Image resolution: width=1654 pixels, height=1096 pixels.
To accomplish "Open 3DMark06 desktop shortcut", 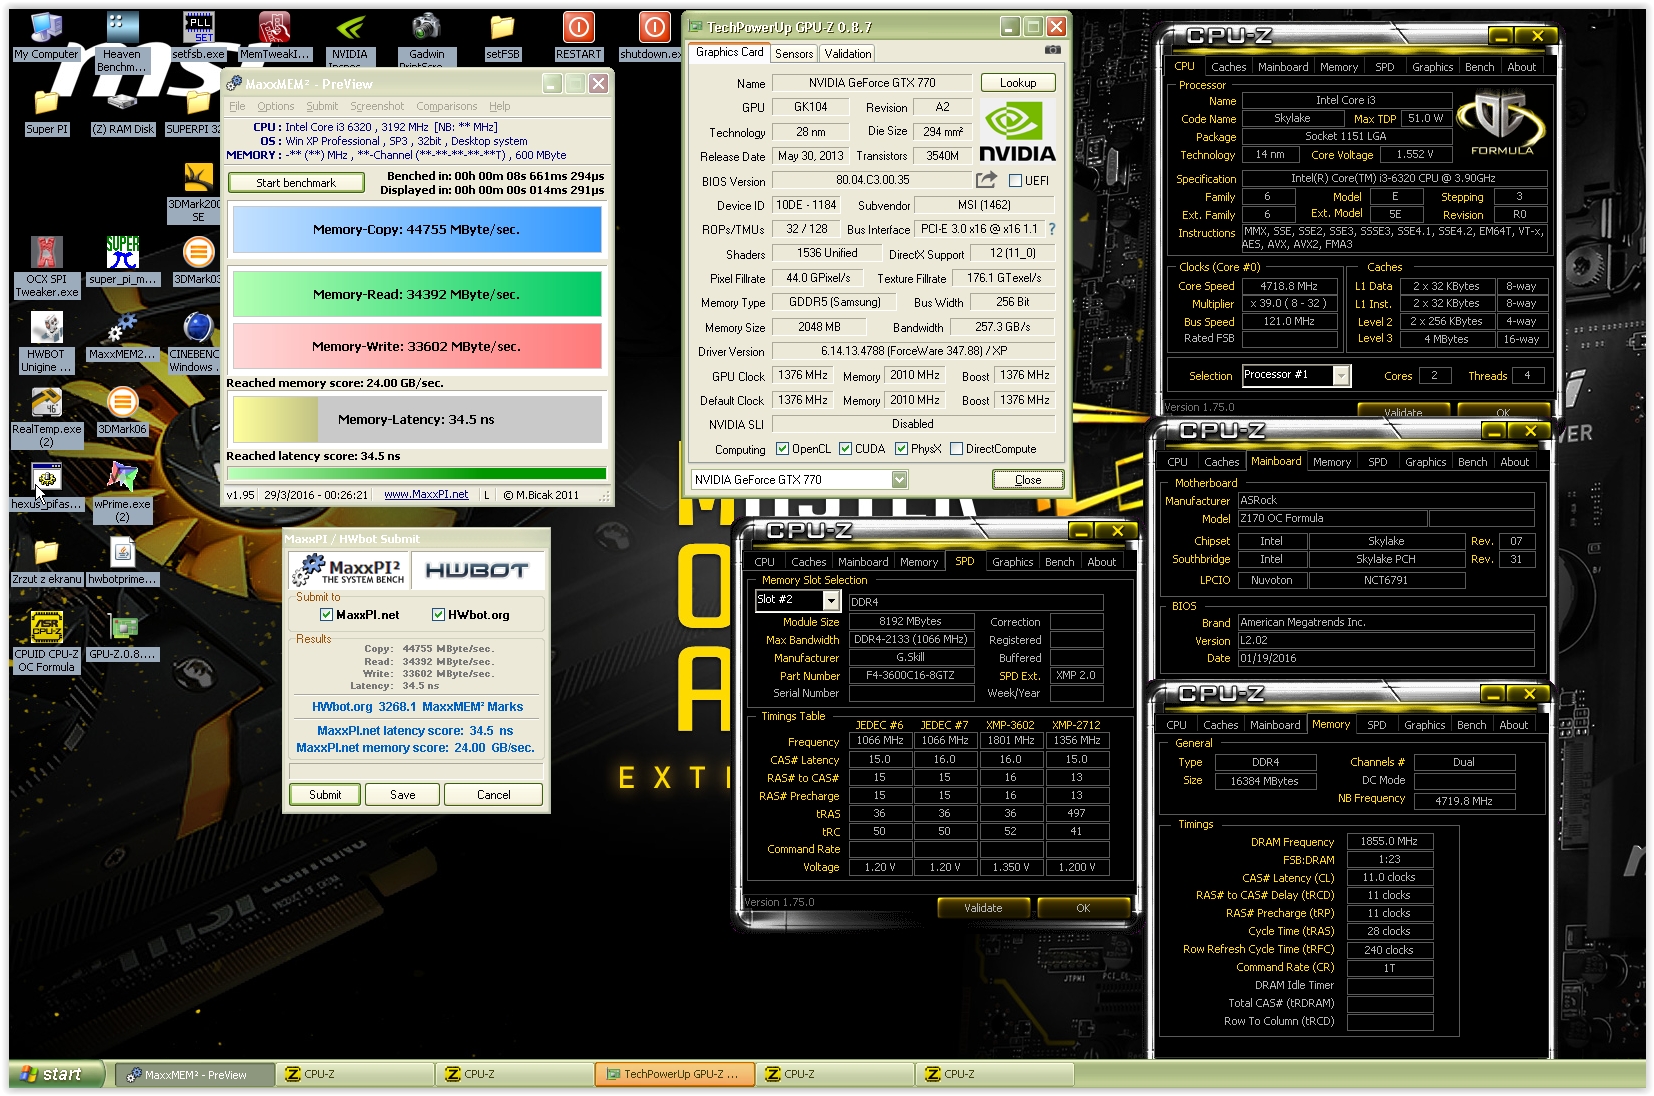I will (x=122, y=412).
